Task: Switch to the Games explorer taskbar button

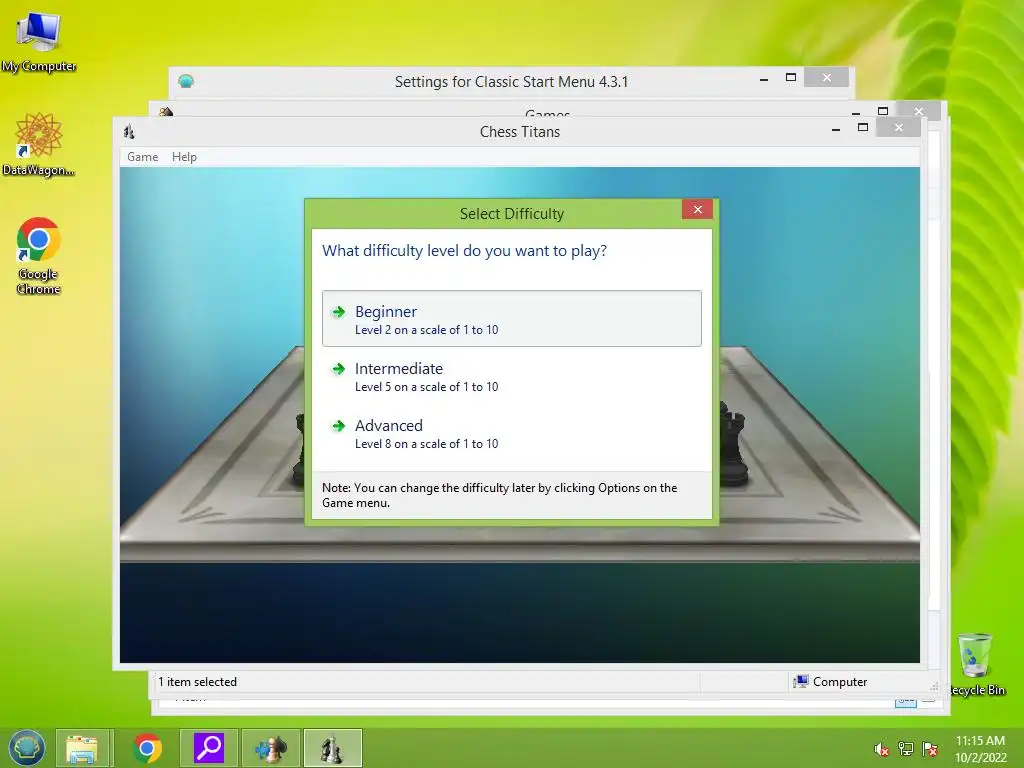Action: point(271,748)
